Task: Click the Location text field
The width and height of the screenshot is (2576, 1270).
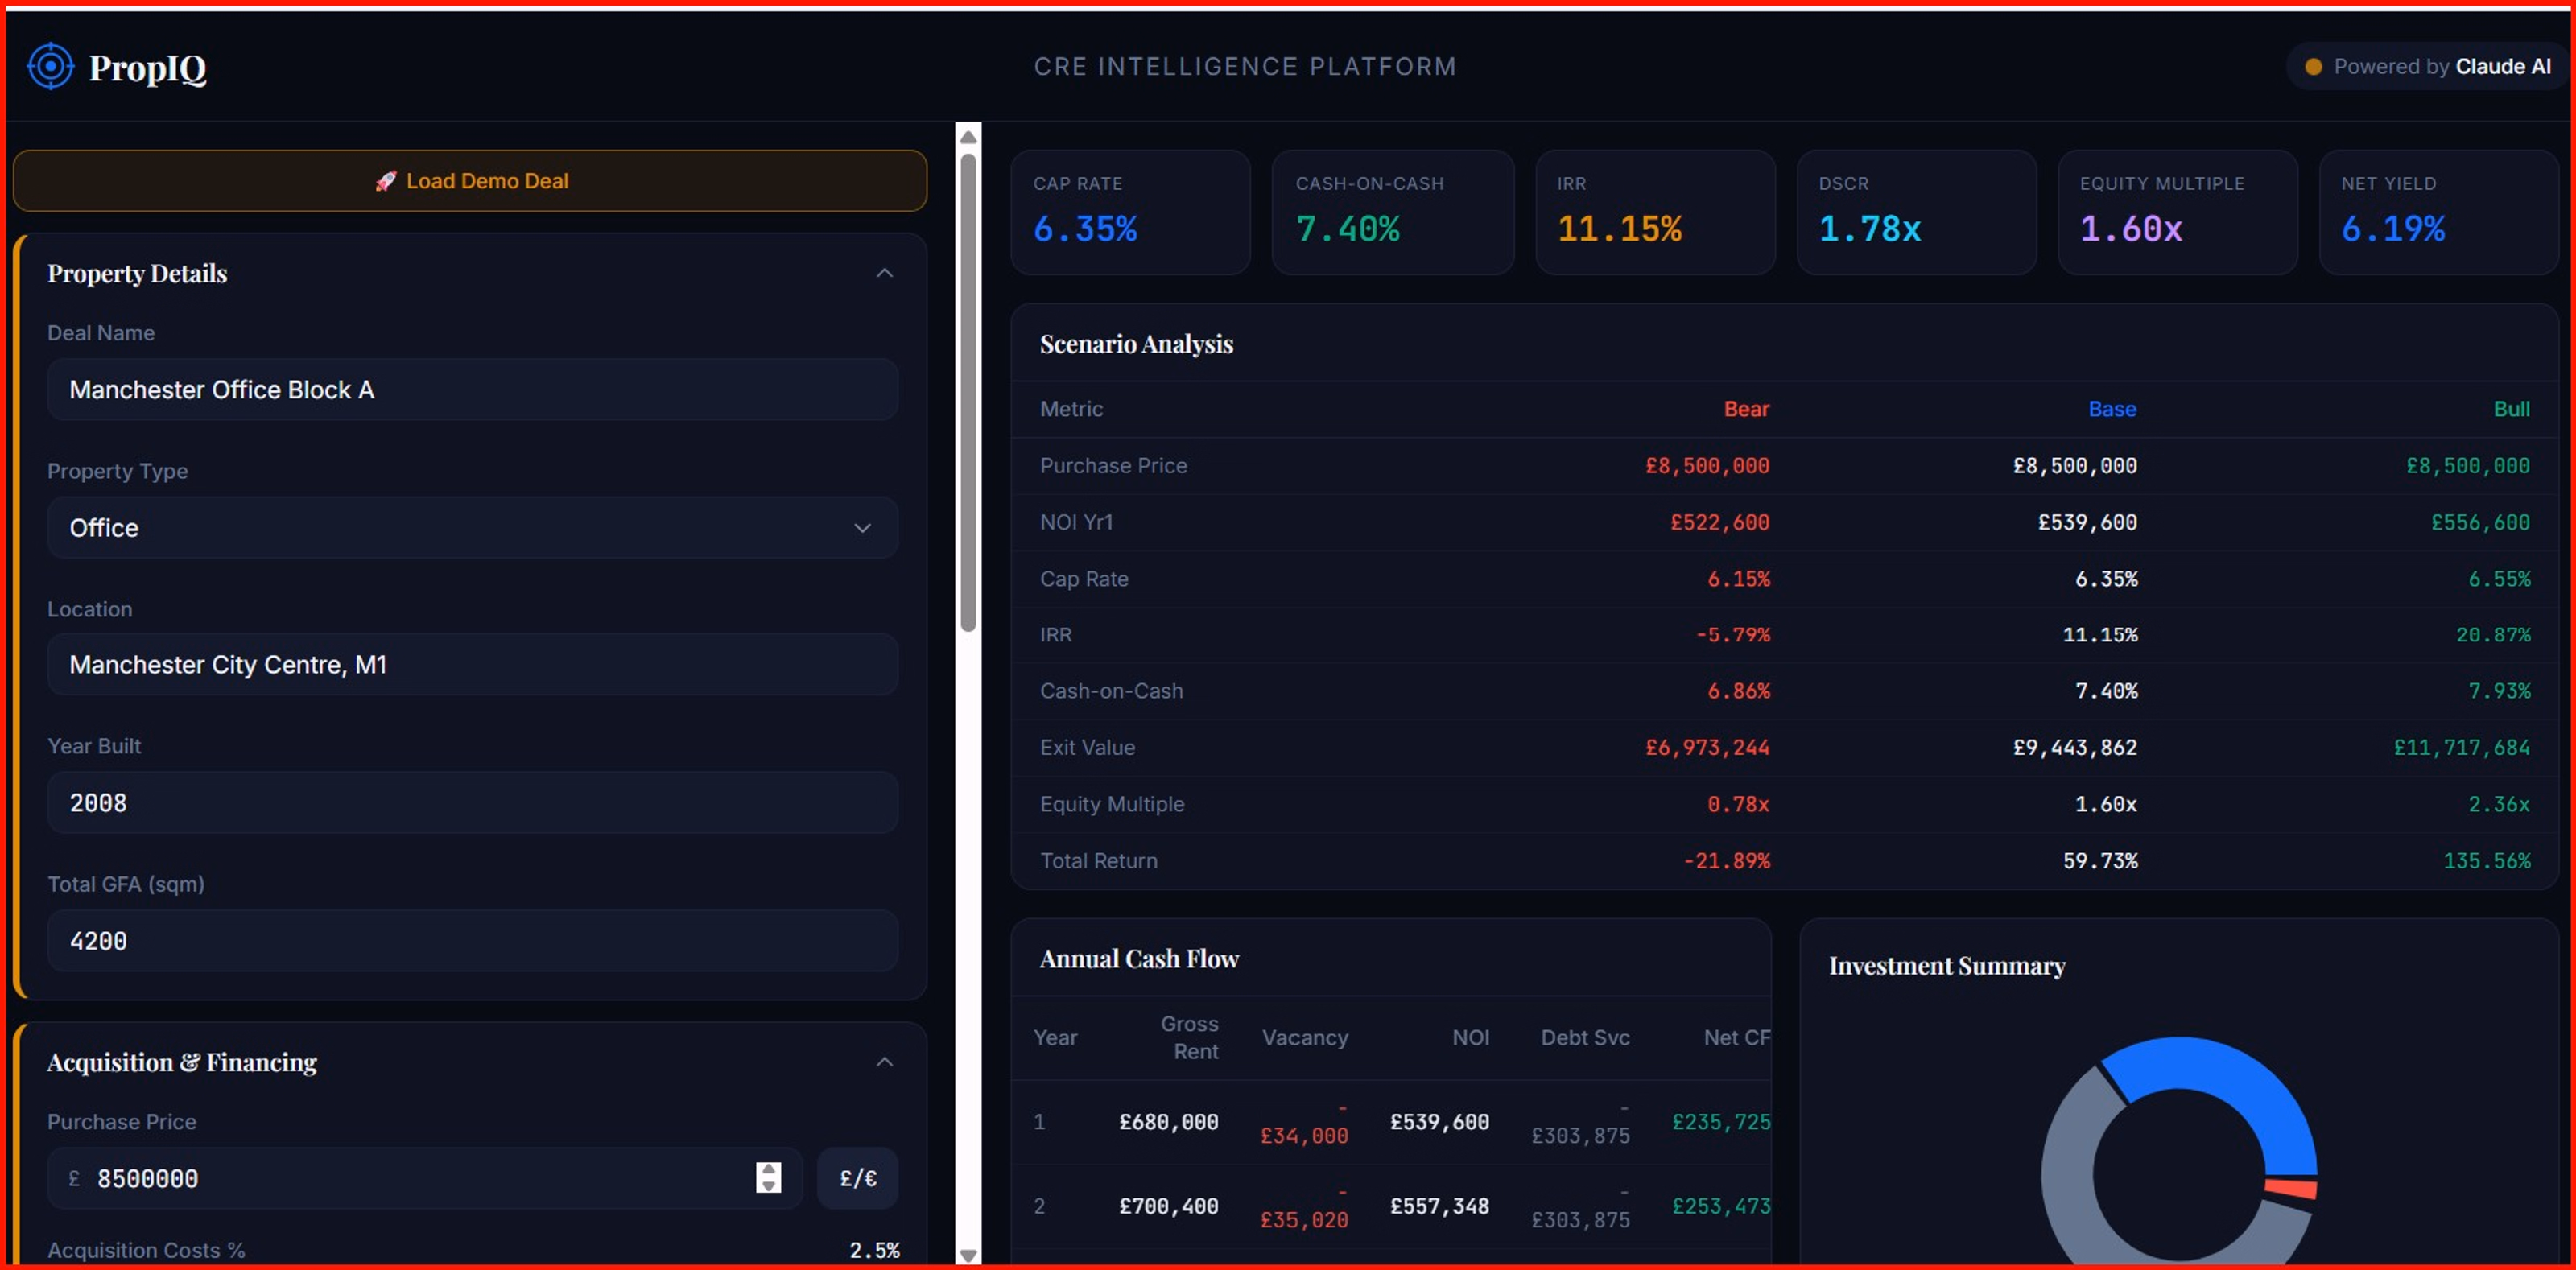Action: [471, 665]
